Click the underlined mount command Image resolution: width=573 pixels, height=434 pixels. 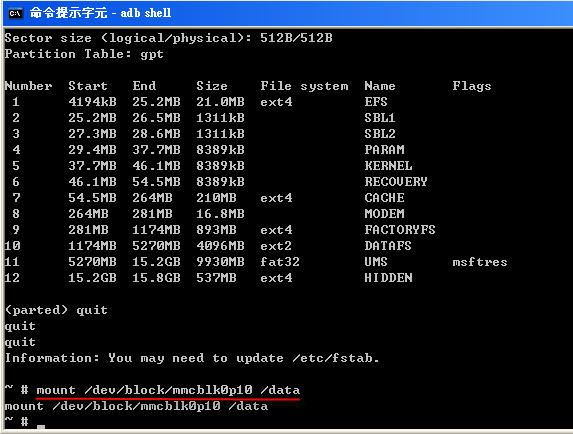168,390
